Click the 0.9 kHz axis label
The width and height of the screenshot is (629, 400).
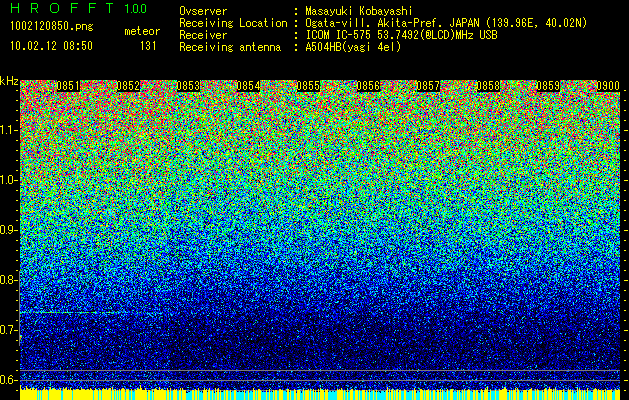(8, 230)
